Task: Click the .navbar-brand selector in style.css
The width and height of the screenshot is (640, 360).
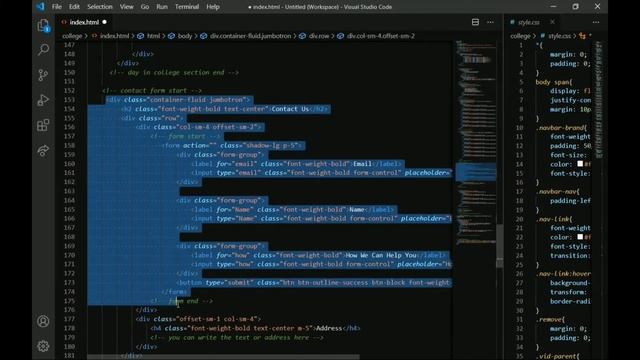Action: (x=561, y=127)
